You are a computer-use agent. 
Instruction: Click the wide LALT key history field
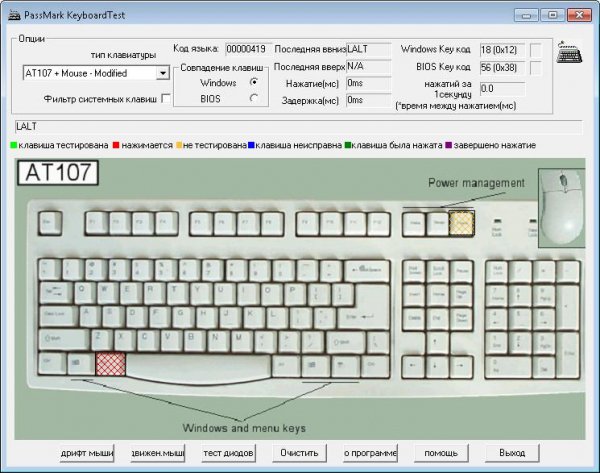click(x=298, y=127)
